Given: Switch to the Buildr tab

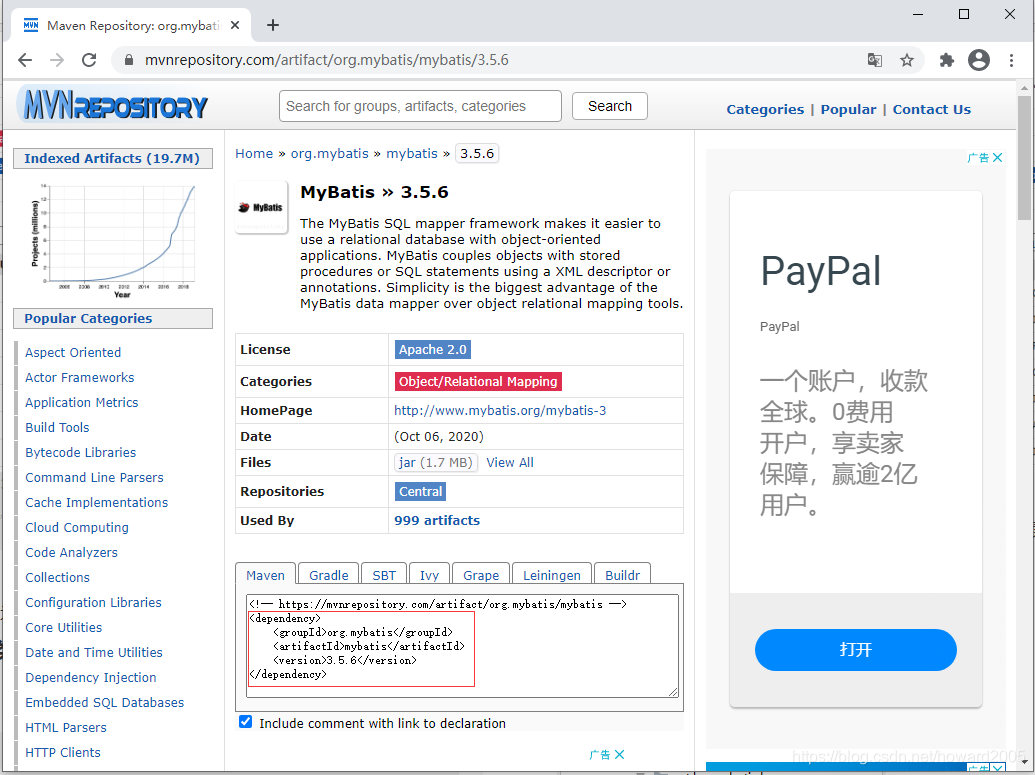Looking at the screenshot, I should click(x=622, y=574).
